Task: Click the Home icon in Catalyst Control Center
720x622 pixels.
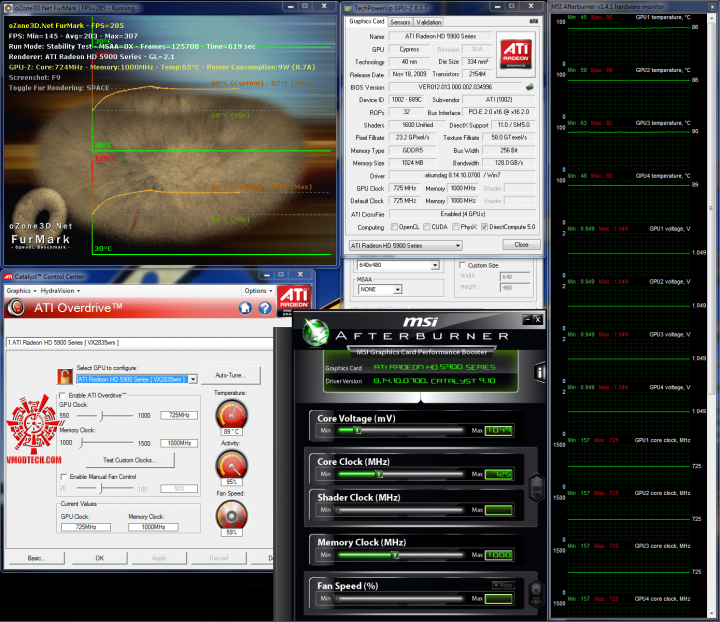Action: click(245, 308)
